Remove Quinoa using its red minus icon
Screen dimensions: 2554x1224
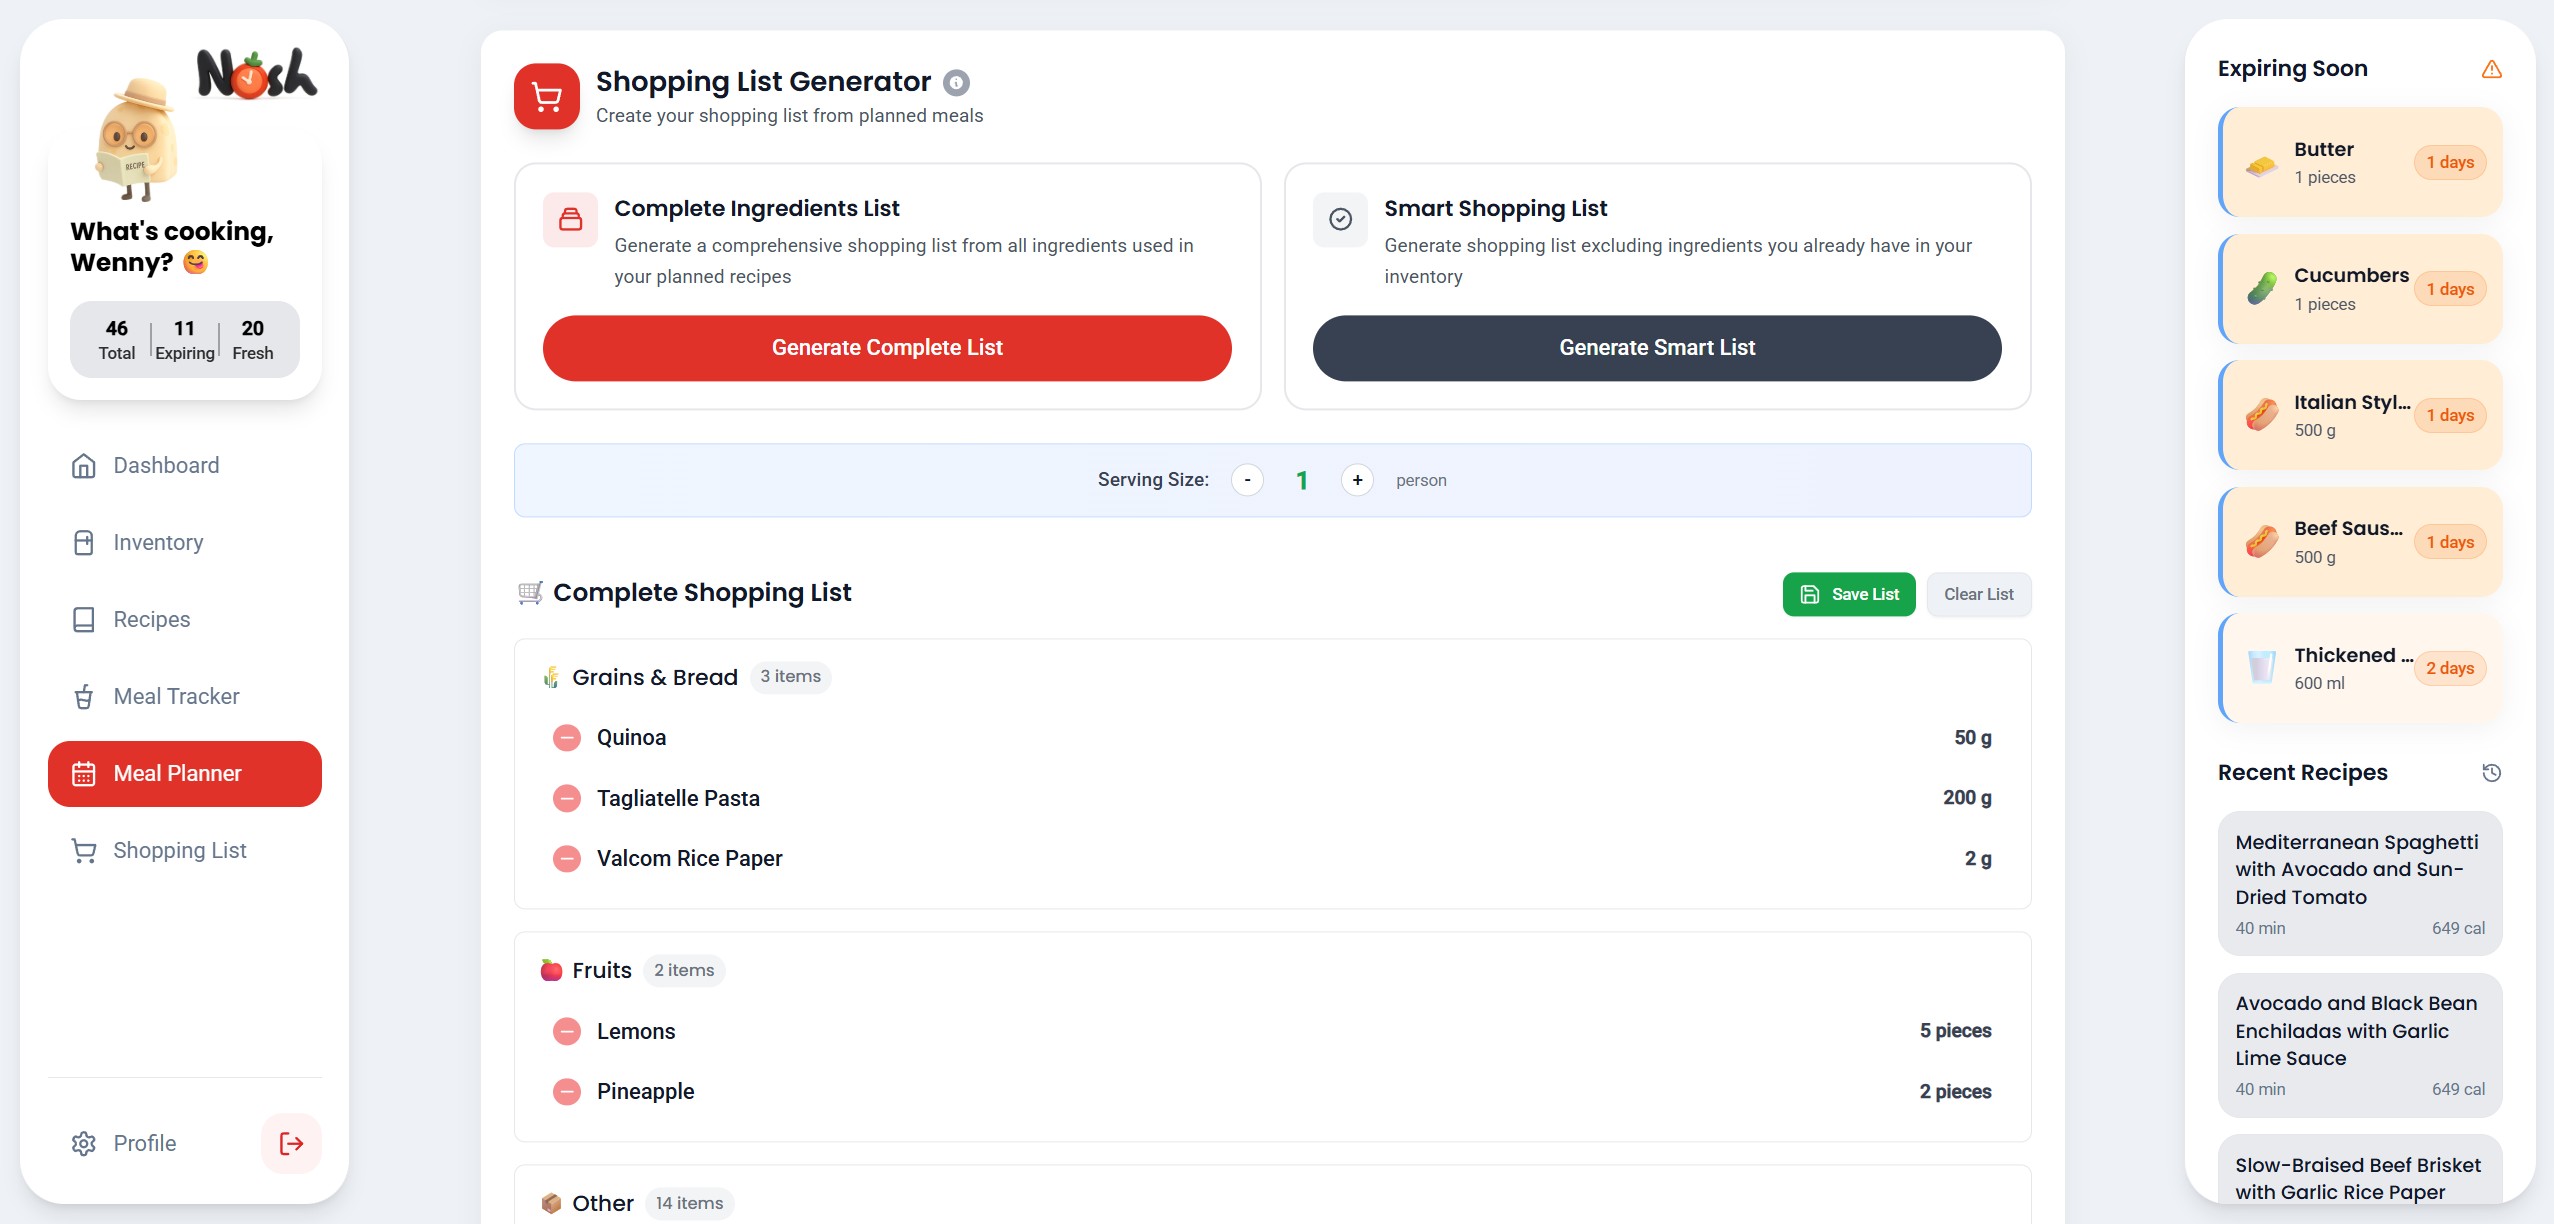pos(567,738)
